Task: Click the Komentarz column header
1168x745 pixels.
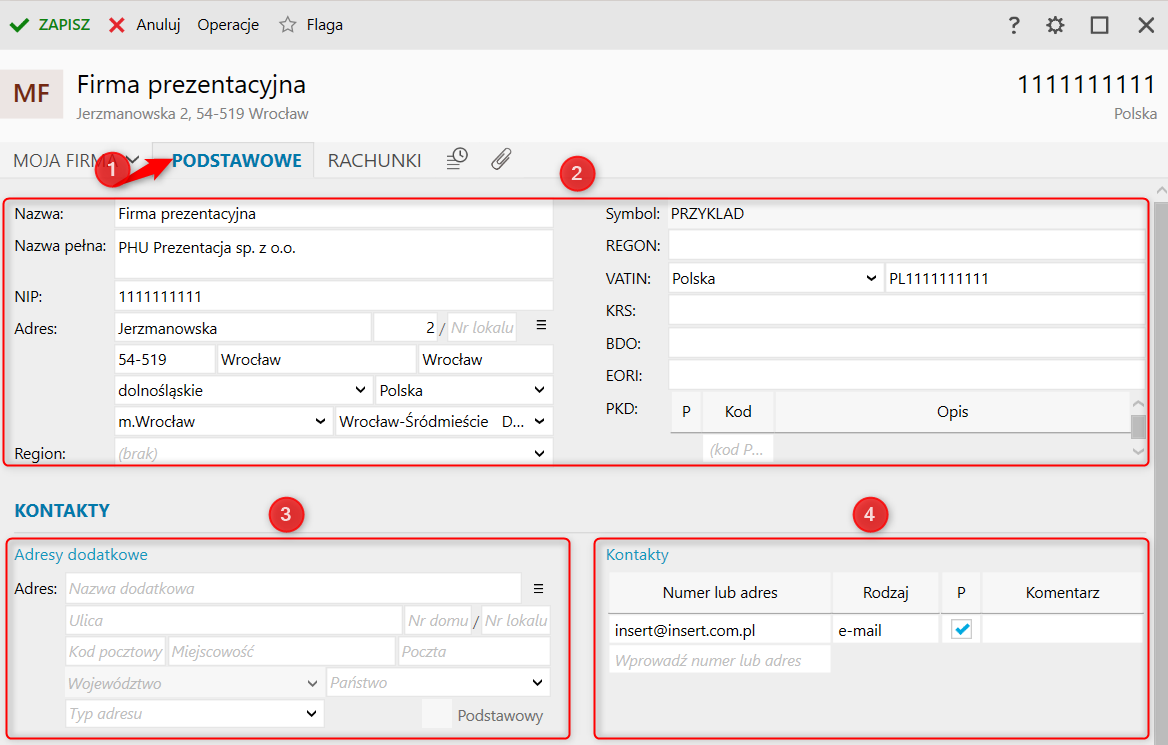Action: click(x=1062, y=592)
